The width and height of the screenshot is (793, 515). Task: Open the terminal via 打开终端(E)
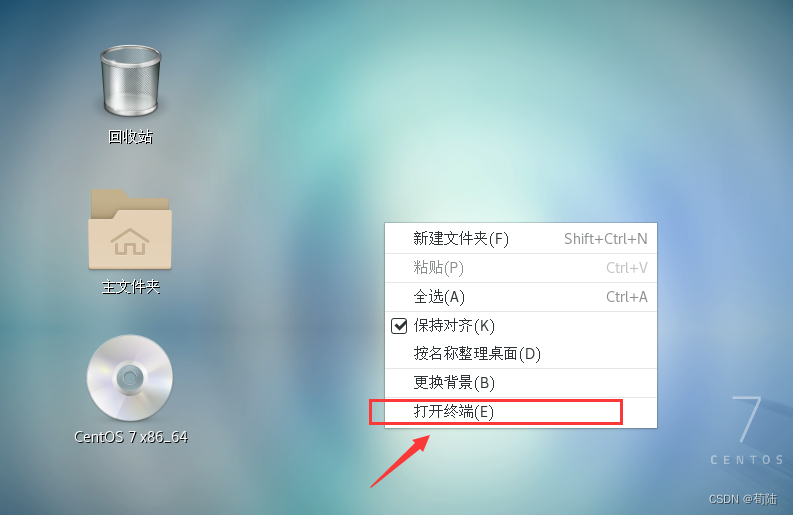click(521, 412)
